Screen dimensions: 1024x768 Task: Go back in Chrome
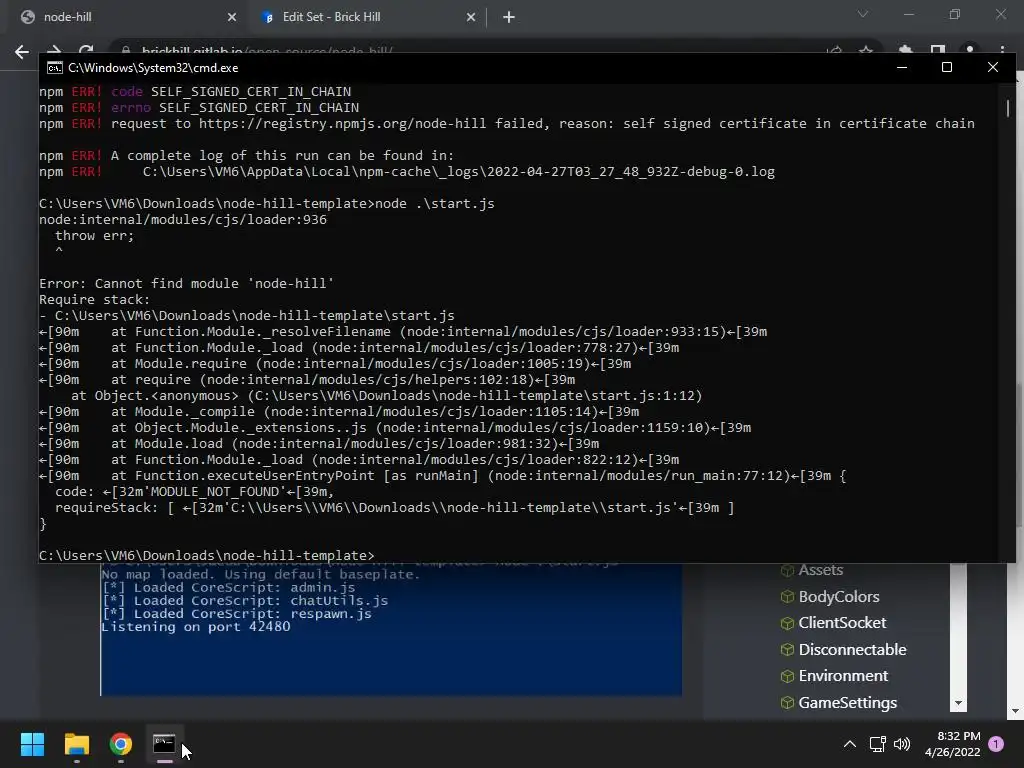click(x=22, y=52)
